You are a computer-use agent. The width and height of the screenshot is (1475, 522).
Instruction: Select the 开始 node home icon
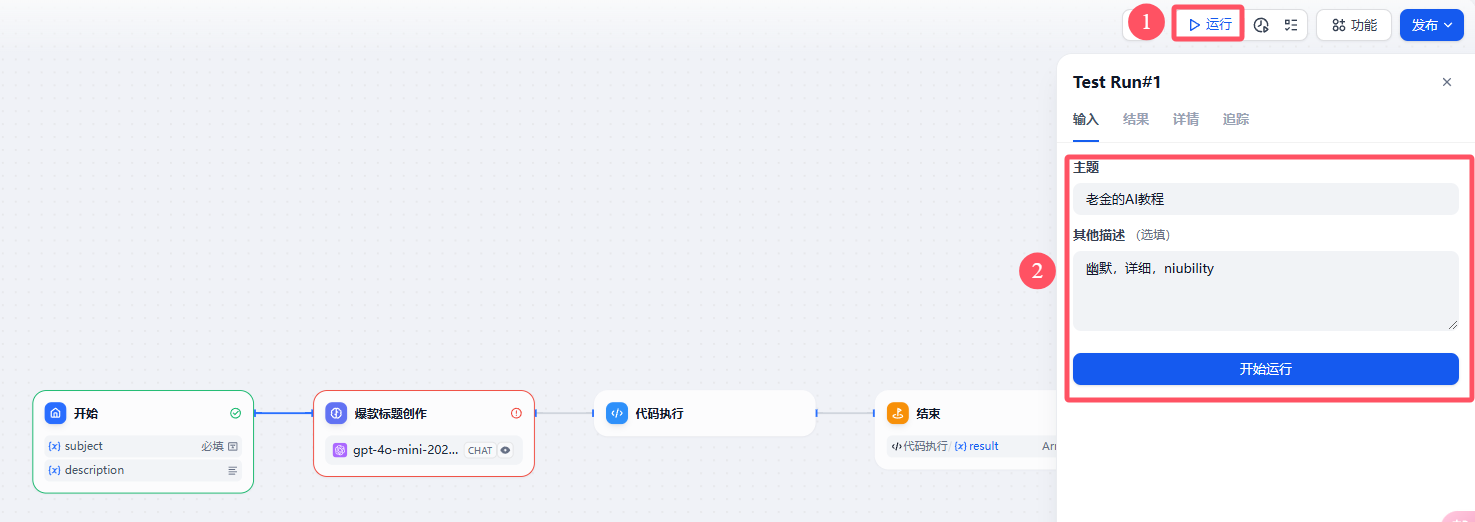pos(56,413)
